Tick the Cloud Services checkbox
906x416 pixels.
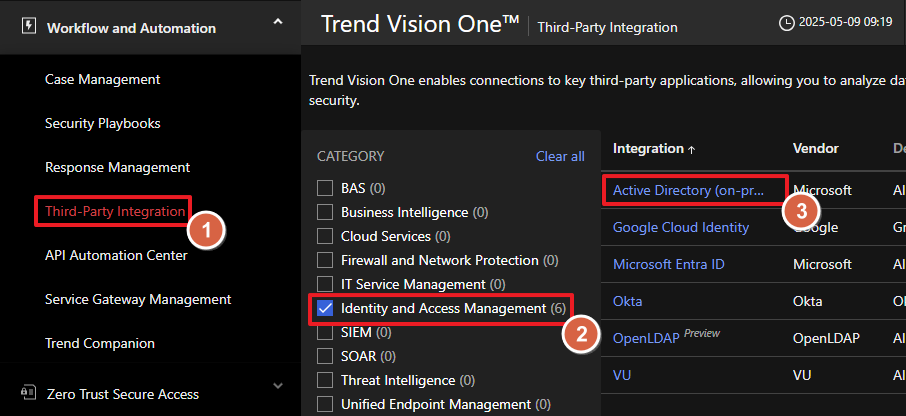pyautogui.click(x=324, y=236)
